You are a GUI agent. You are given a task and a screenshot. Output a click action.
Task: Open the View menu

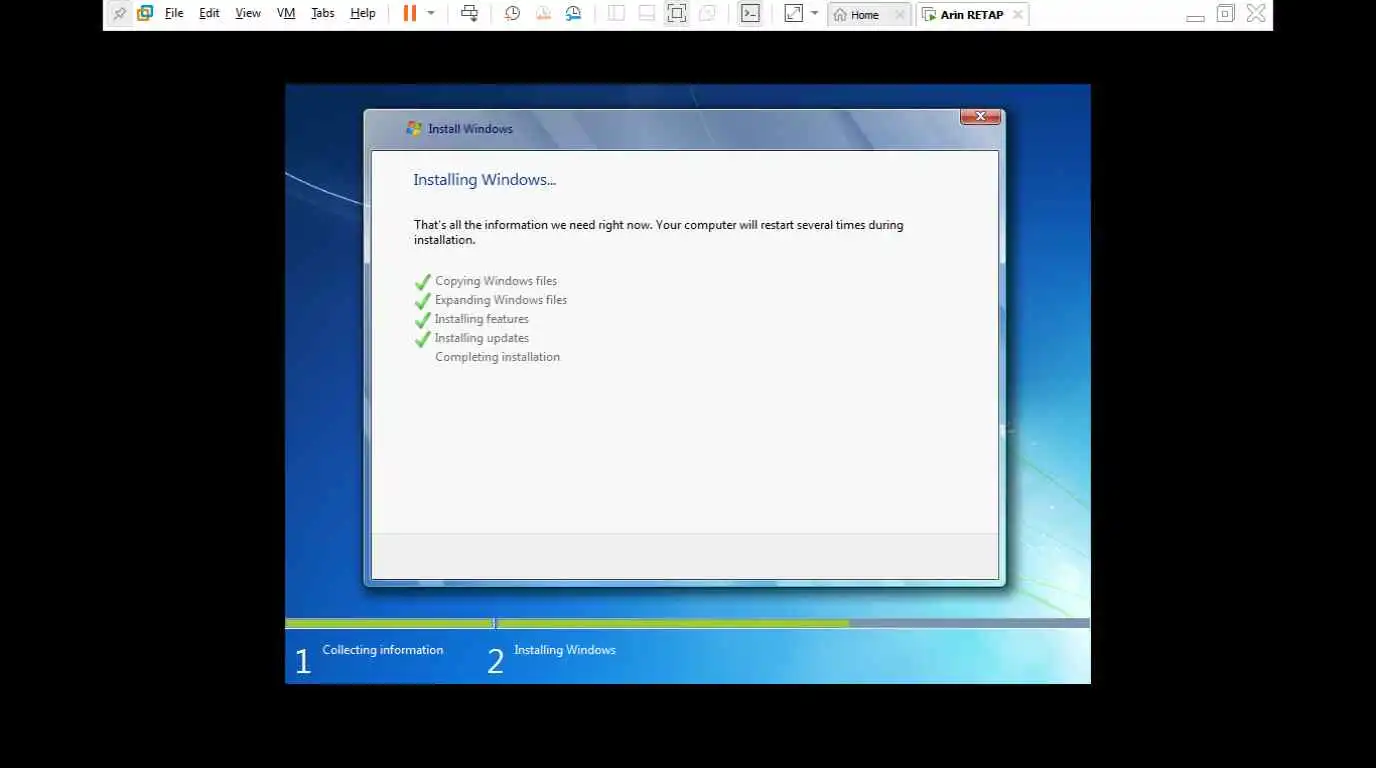248,14
